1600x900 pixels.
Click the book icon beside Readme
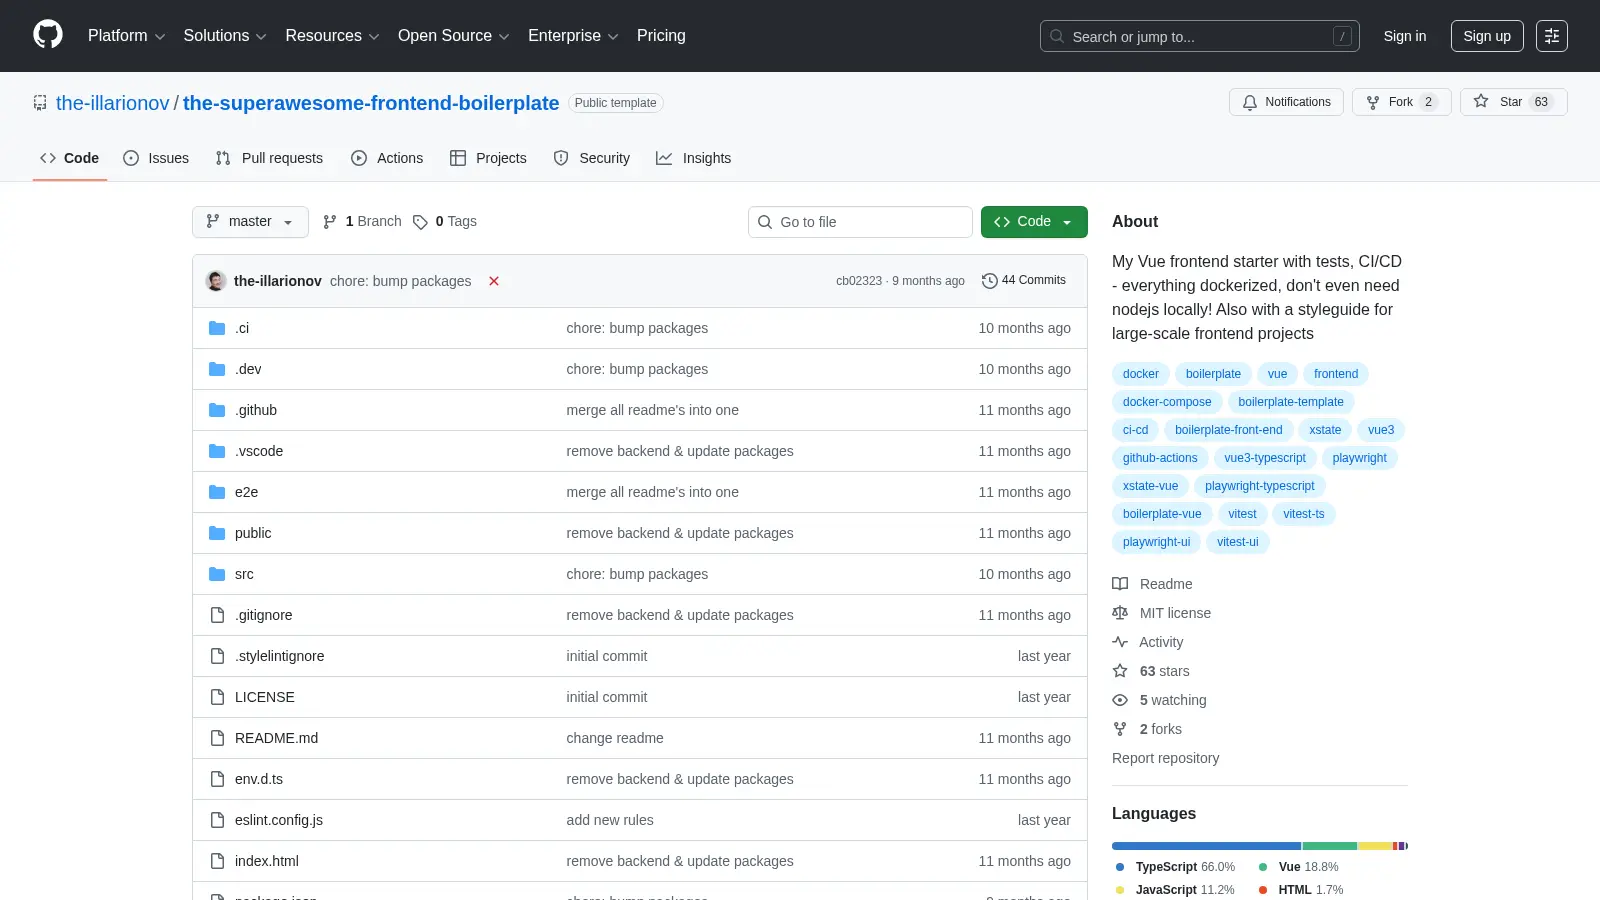[1120, 584]
